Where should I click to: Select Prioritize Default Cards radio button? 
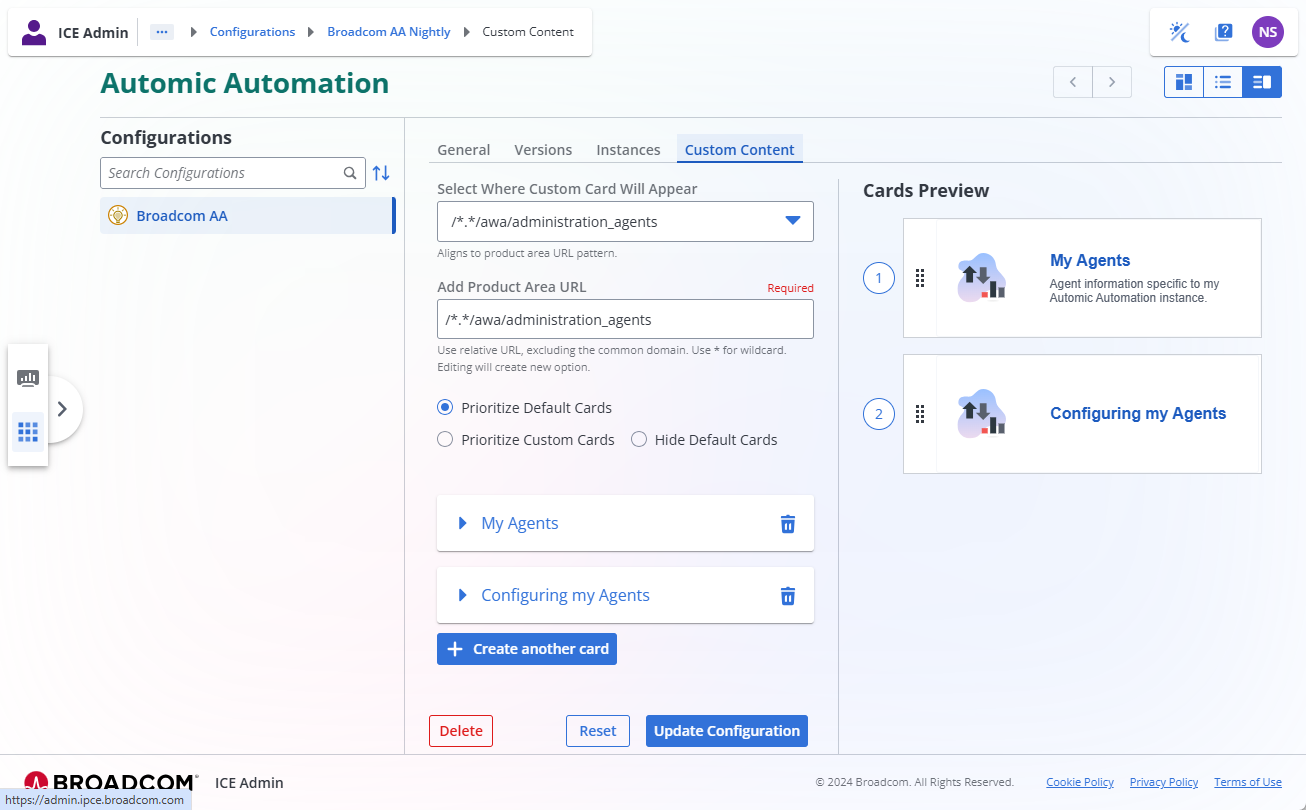coord(446,408)
